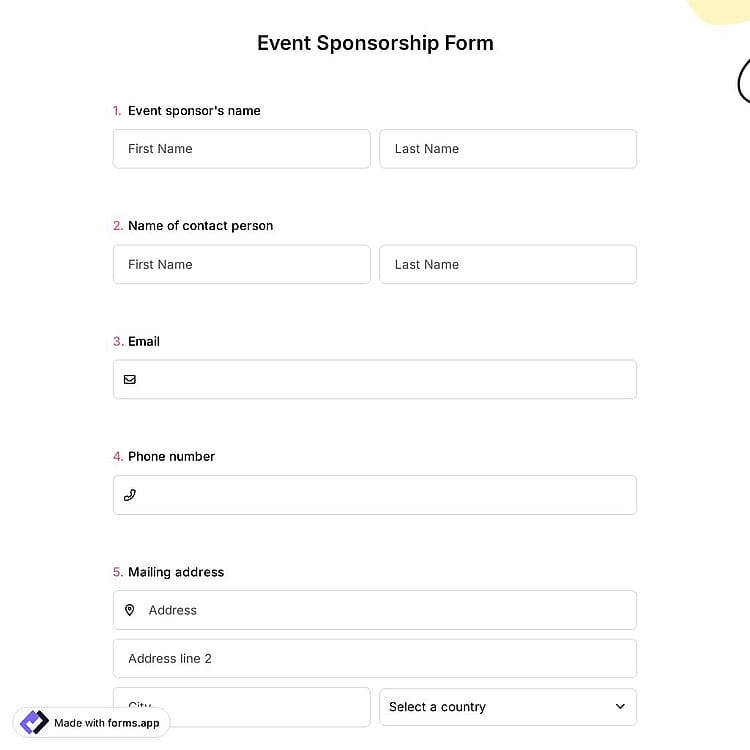Click the Mailing address question label

coord(176,572)
